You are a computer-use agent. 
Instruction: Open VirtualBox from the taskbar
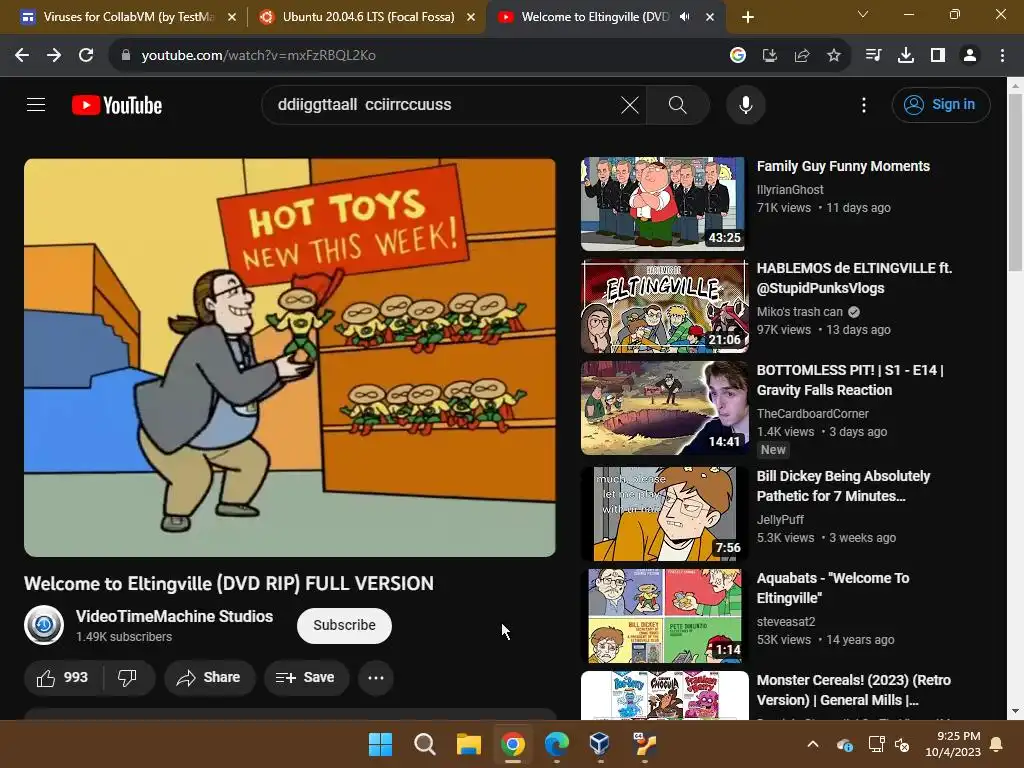(x=600, y=744)
